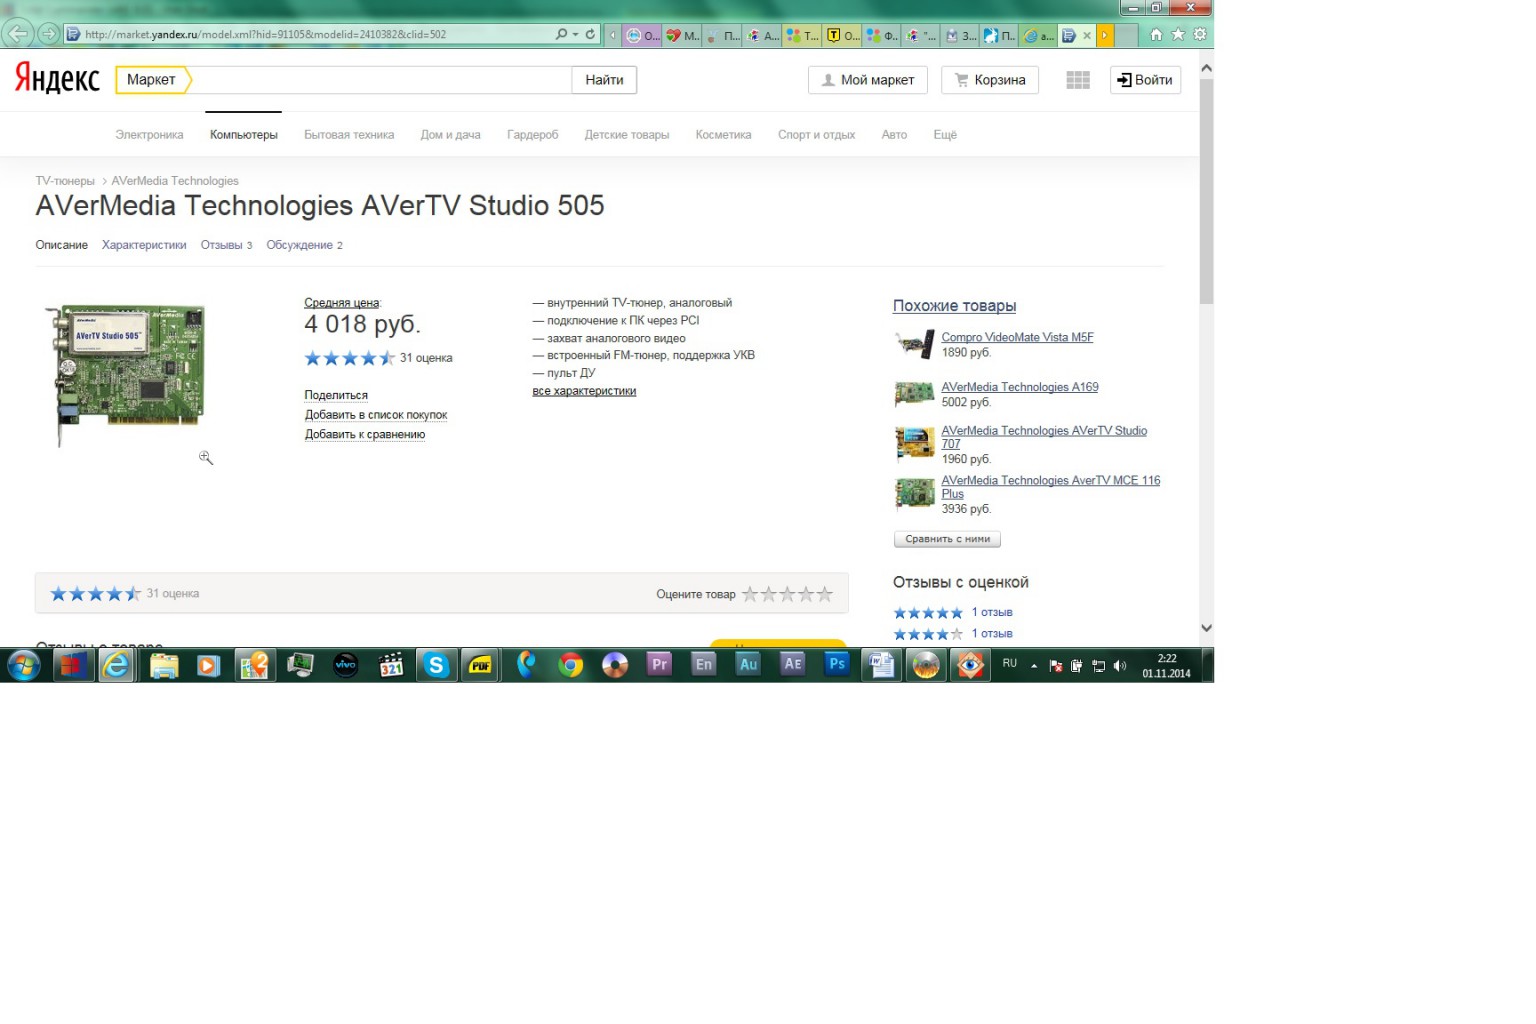Open Compro VideoMate Vista M5F product

pyautogui.click(x=1017, y=338)
